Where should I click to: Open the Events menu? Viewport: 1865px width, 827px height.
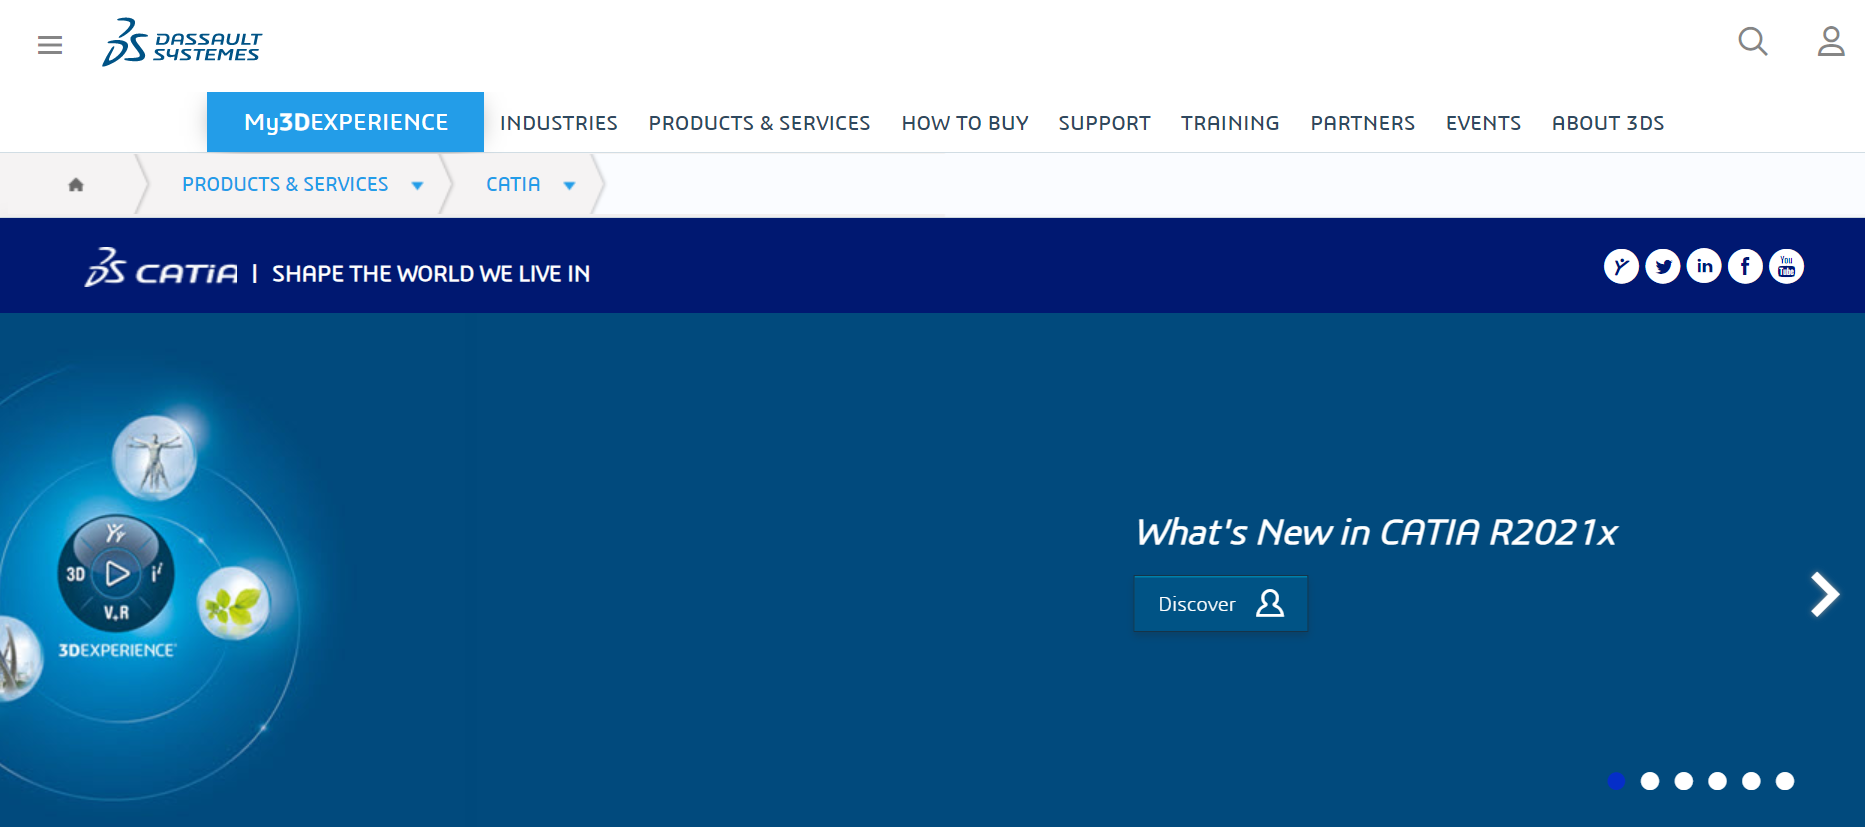(1483, 123)
